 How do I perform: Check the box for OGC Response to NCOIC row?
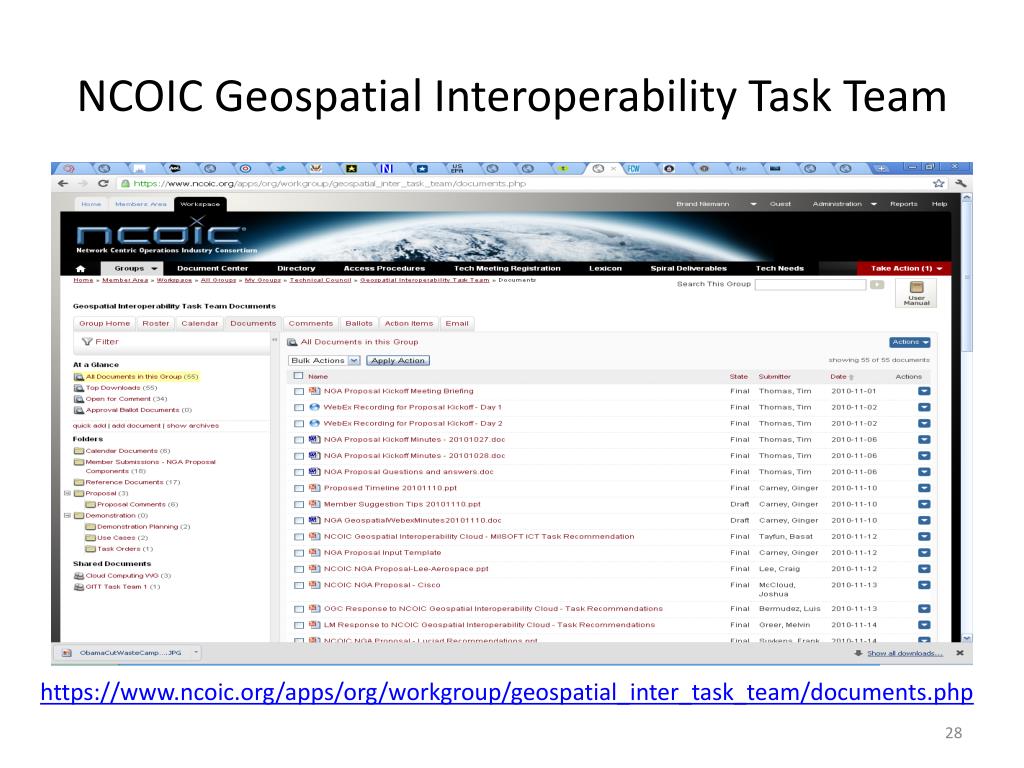pos(298,609)
